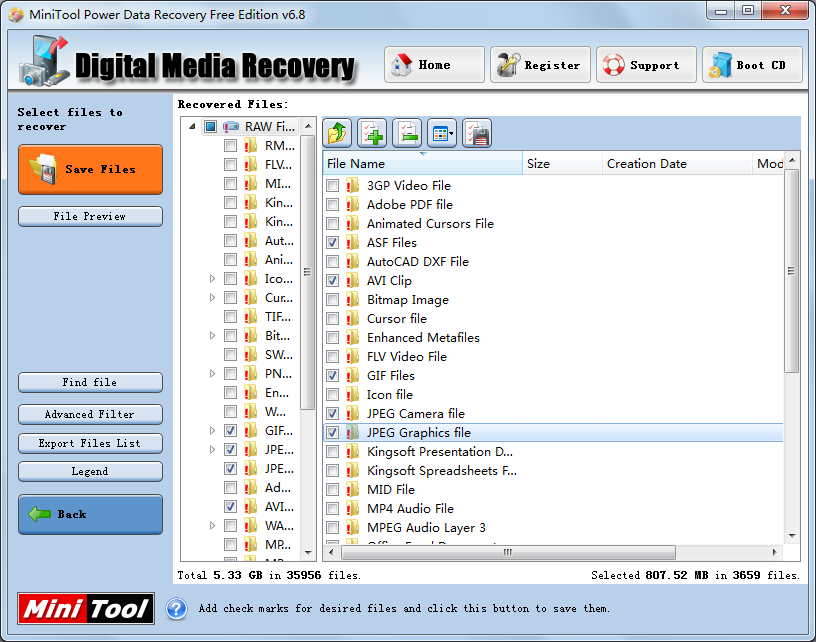Expand the WA... tree node
This screenshot has height=642, width=816.
212,525
